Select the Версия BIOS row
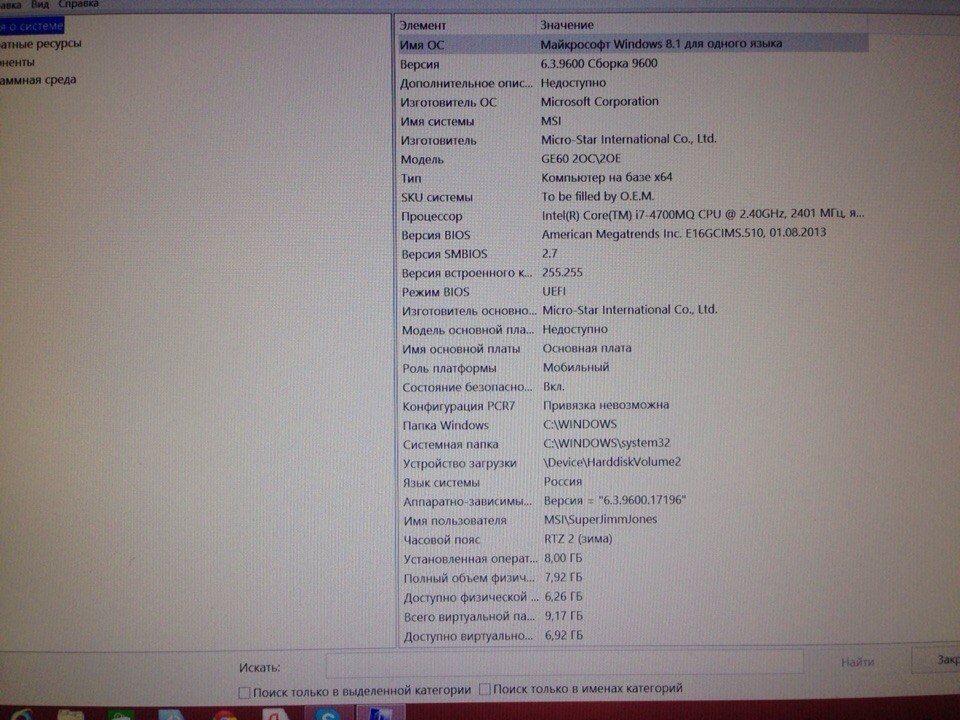 [632, 234]
